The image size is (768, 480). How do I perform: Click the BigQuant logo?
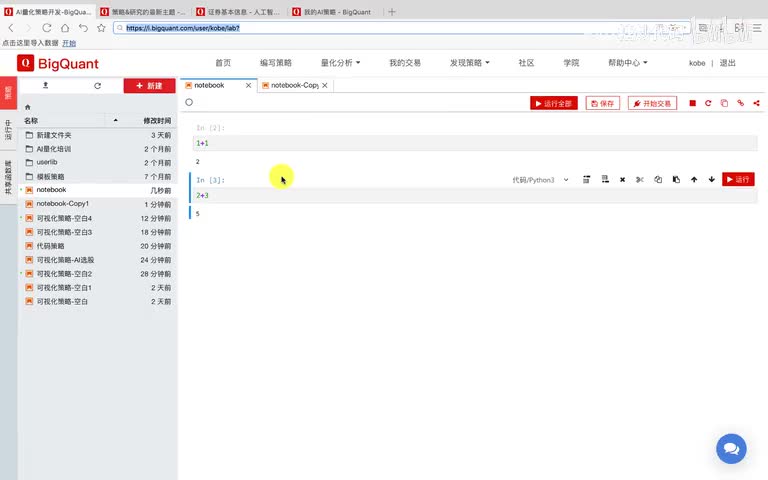point(58,63)
